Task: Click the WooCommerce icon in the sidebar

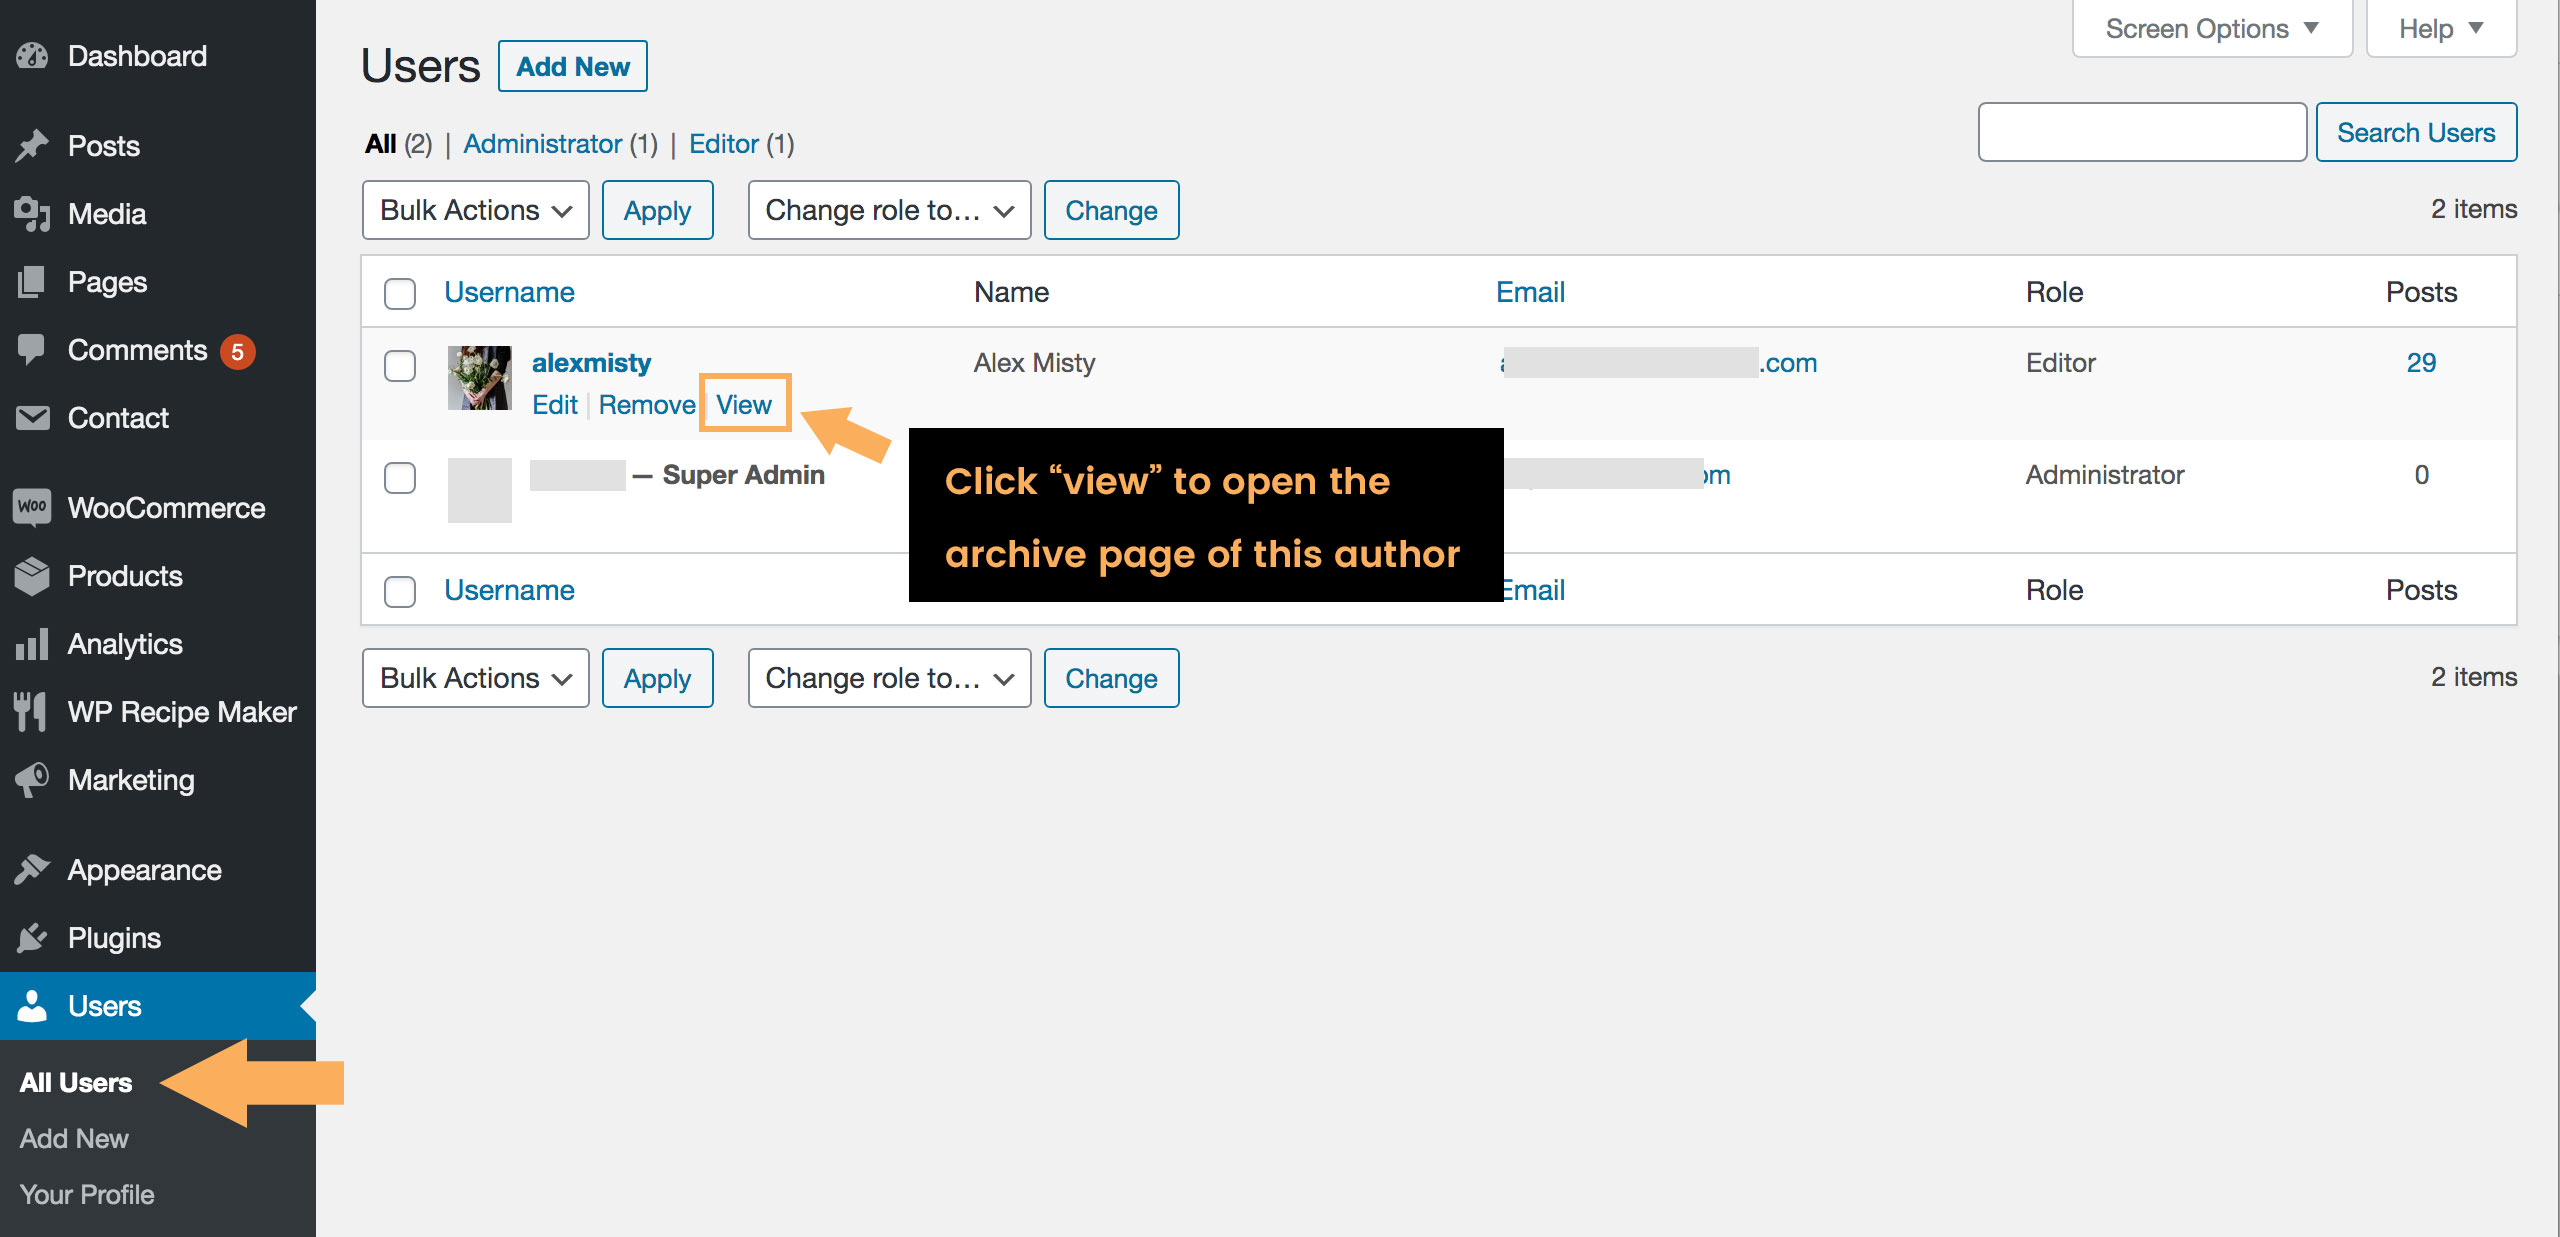Action: (32, 507)
